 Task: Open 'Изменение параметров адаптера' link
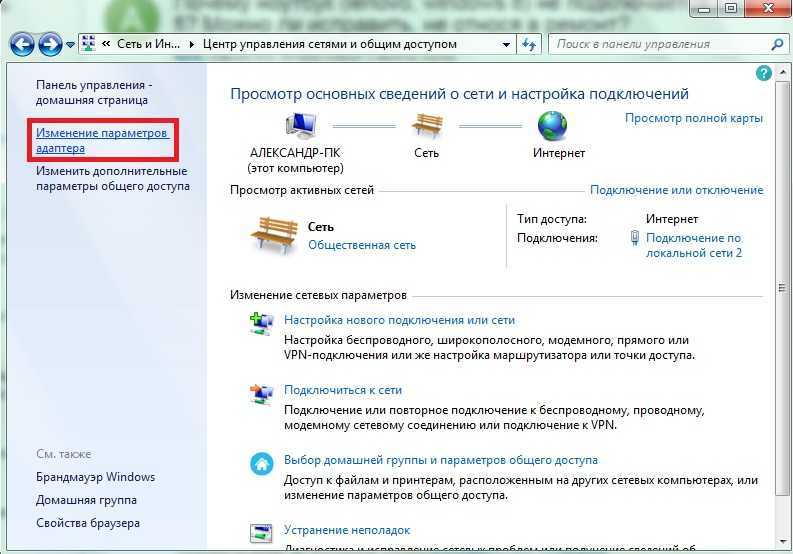(x=102, y=140)
